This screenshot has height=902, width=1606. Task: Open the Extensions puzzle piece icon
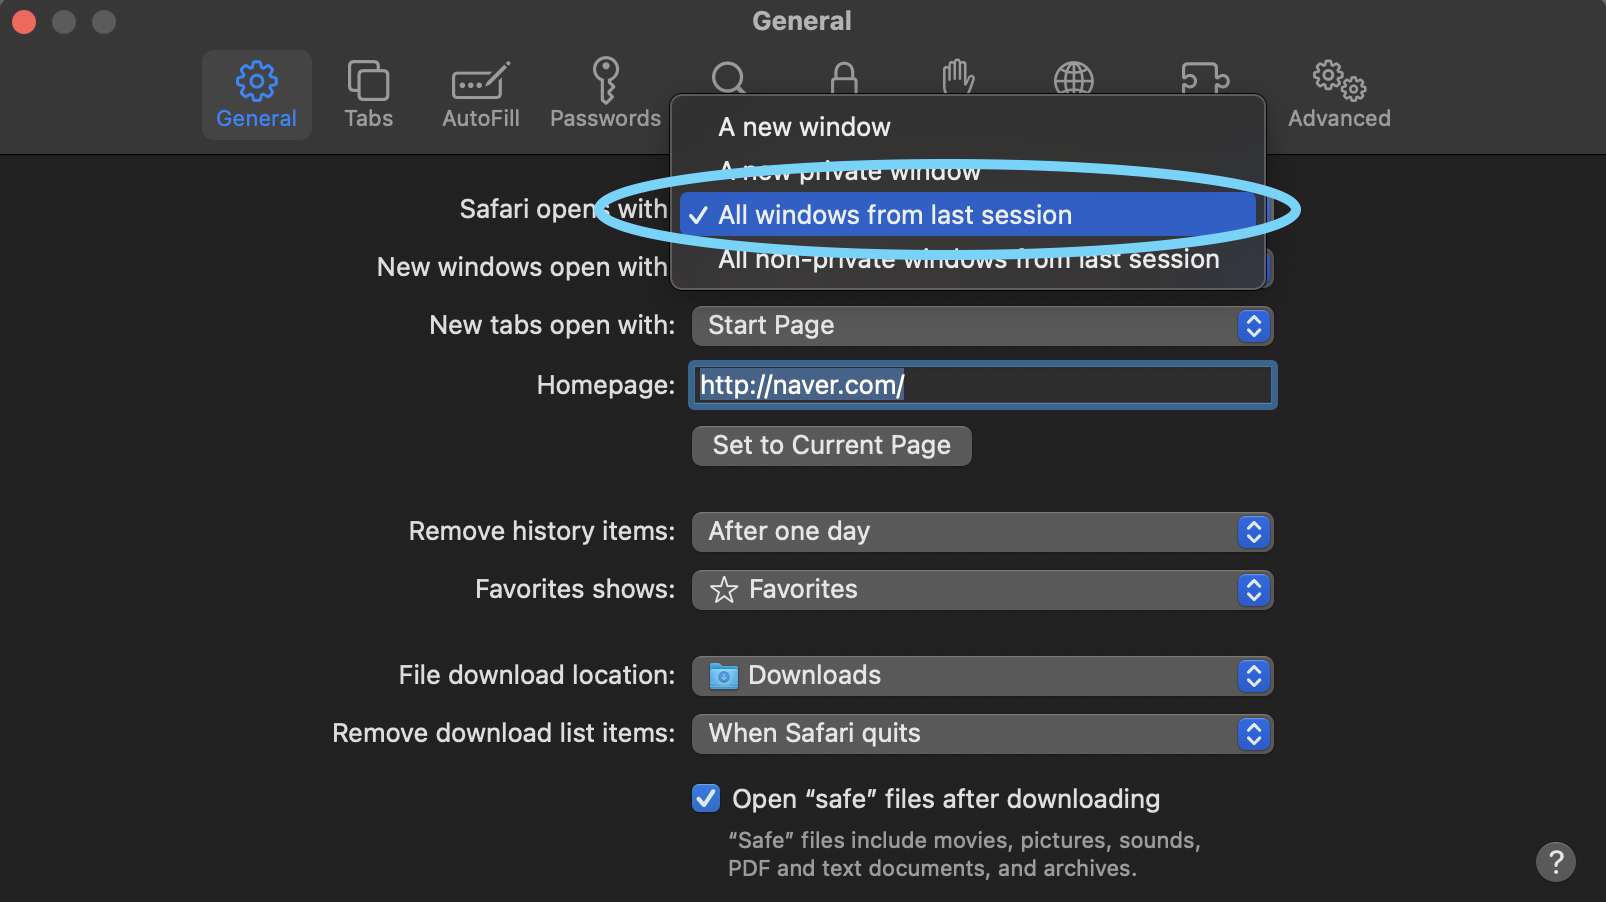1204,77
